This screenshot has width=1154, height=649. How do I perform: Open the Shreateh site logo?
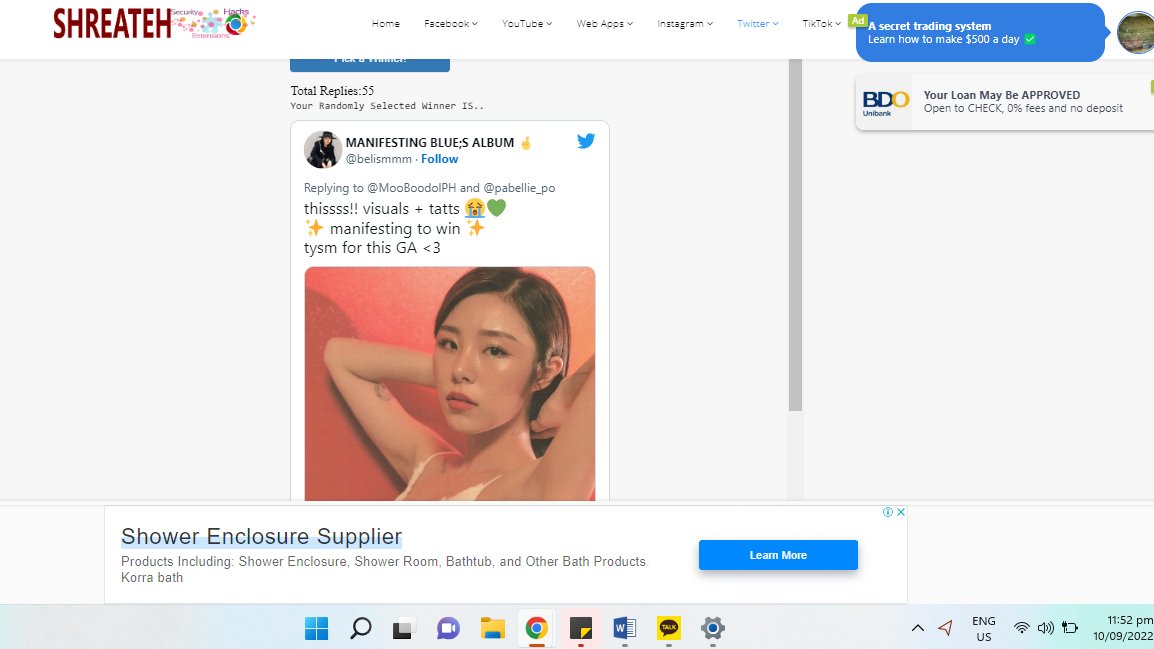[154, 24]
